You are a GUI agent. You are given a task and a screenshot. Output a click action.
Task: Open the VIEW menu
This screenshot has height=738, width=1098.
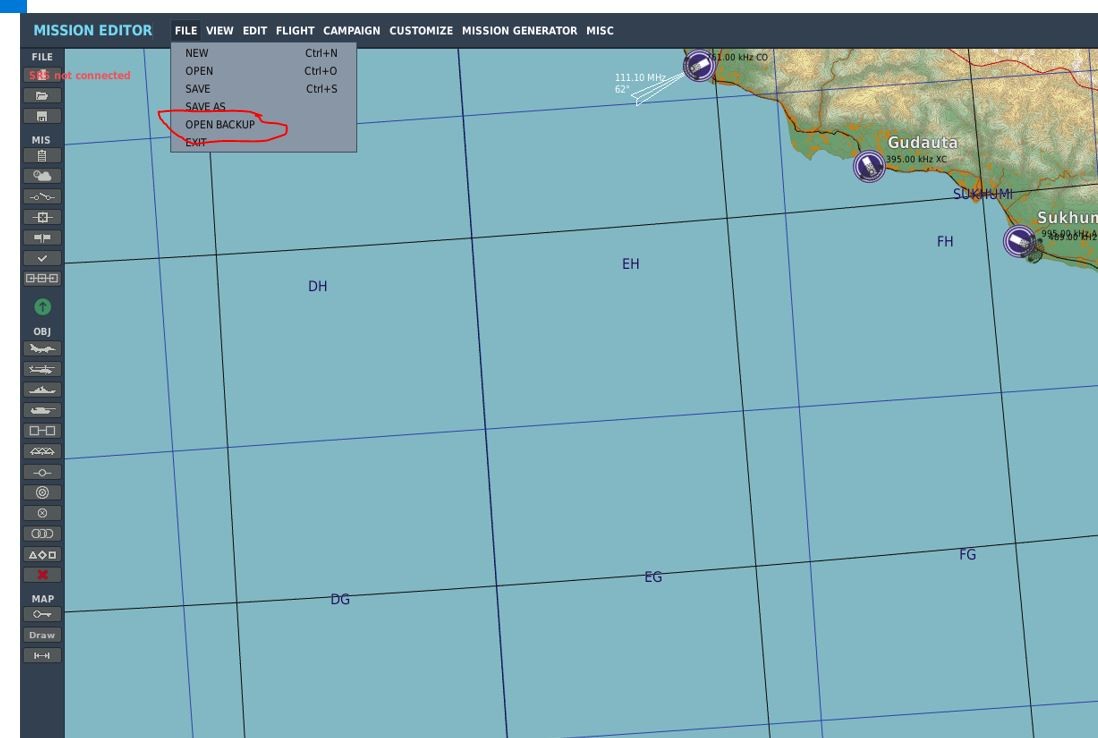pyautogui.click(x=219, y=31)
